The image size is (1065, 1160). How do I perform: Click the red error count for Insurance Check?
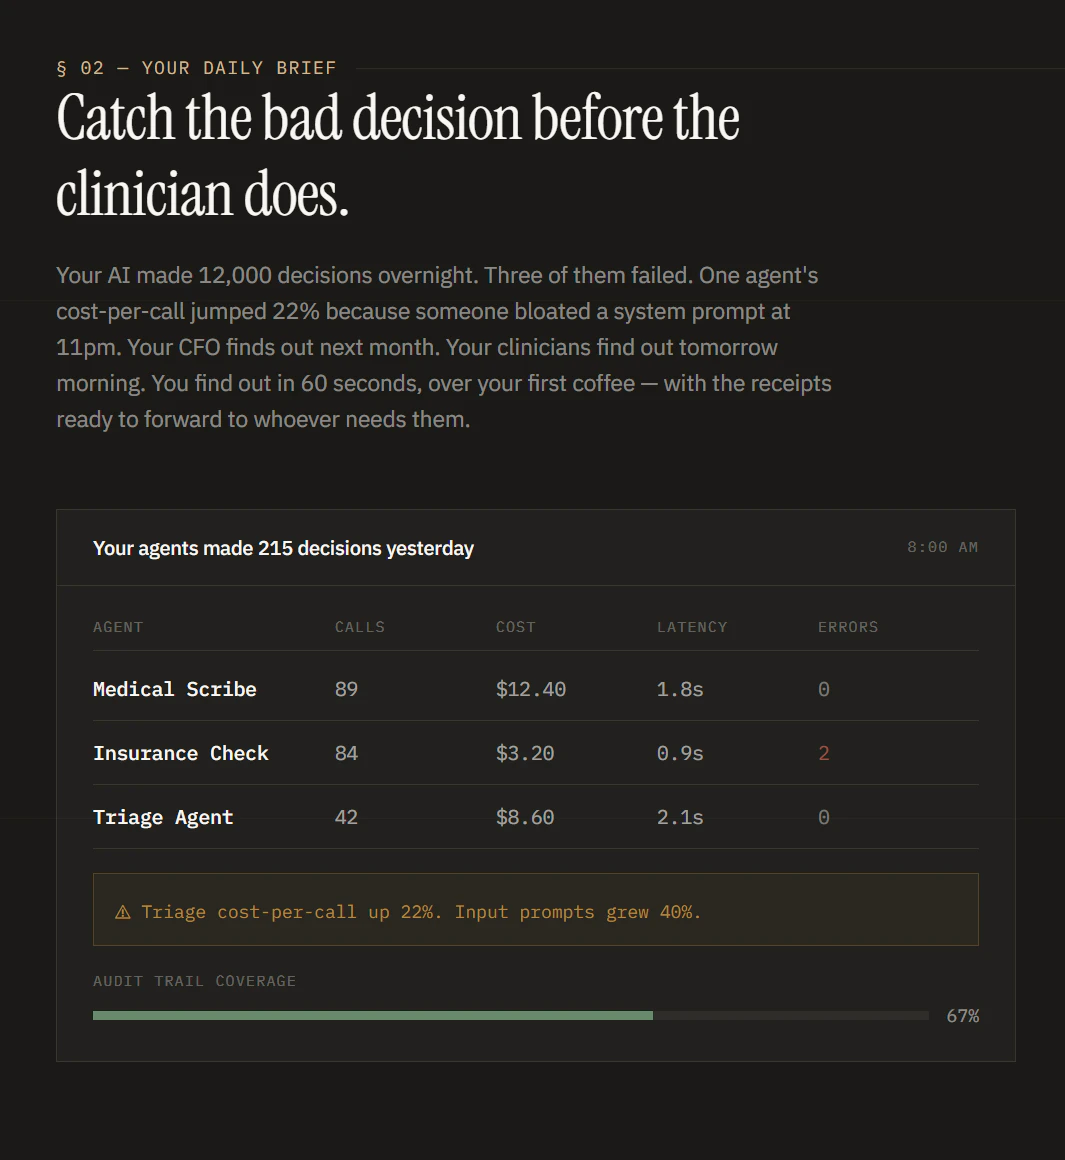click(823, 753)
